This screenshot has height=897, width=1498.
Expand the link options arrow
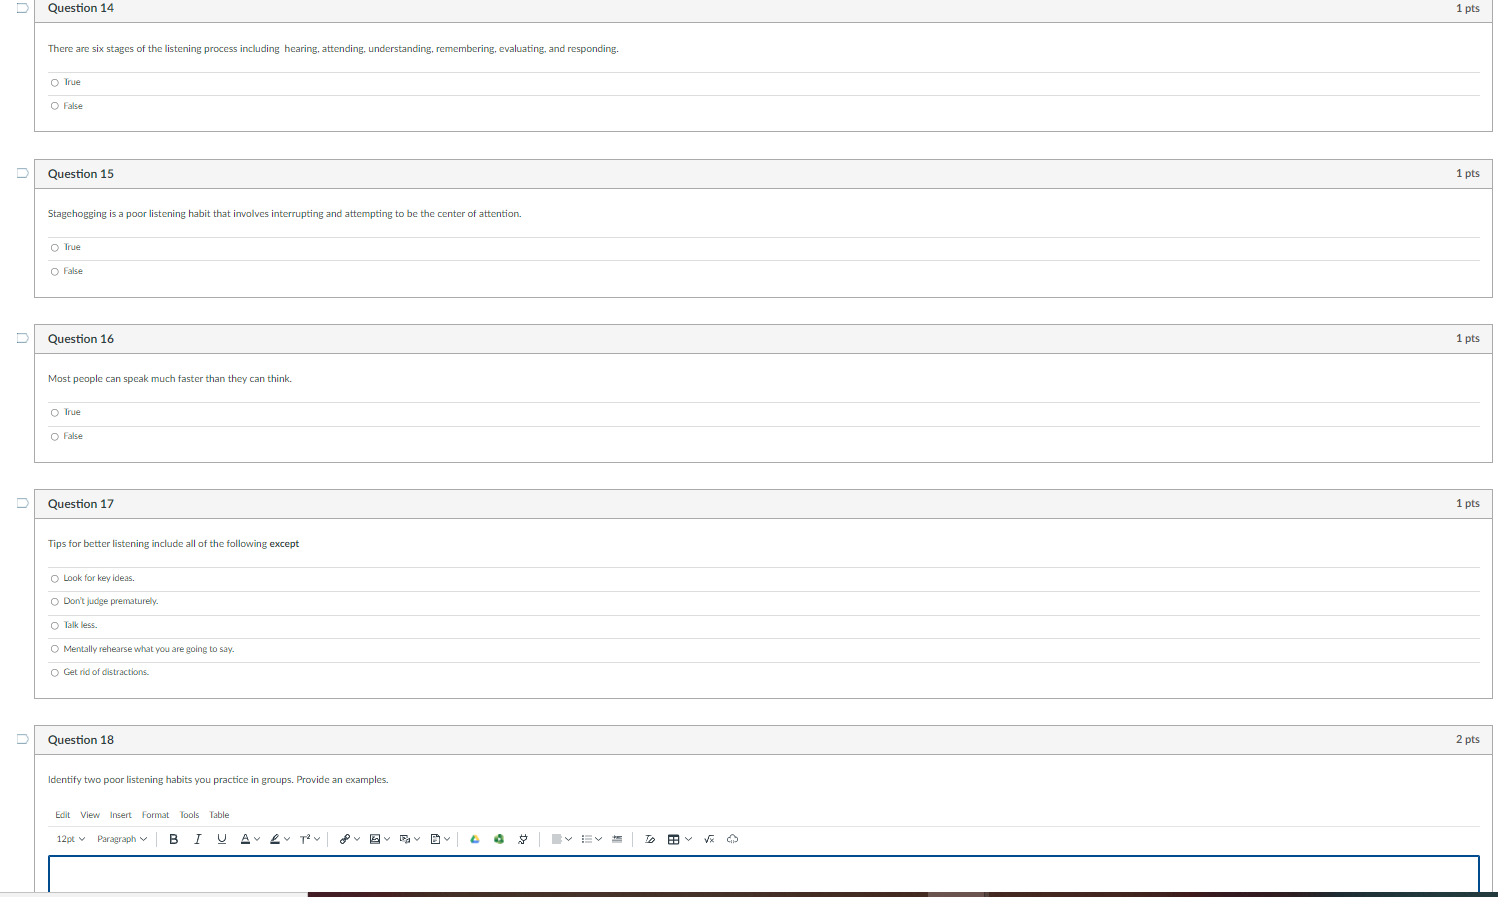(x=356, y=839)
